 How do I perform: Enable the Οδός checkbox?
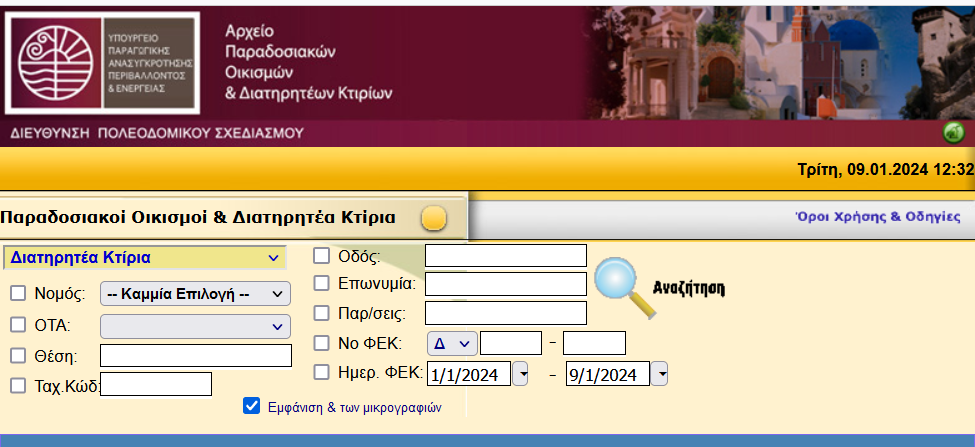tap(322, 255)
